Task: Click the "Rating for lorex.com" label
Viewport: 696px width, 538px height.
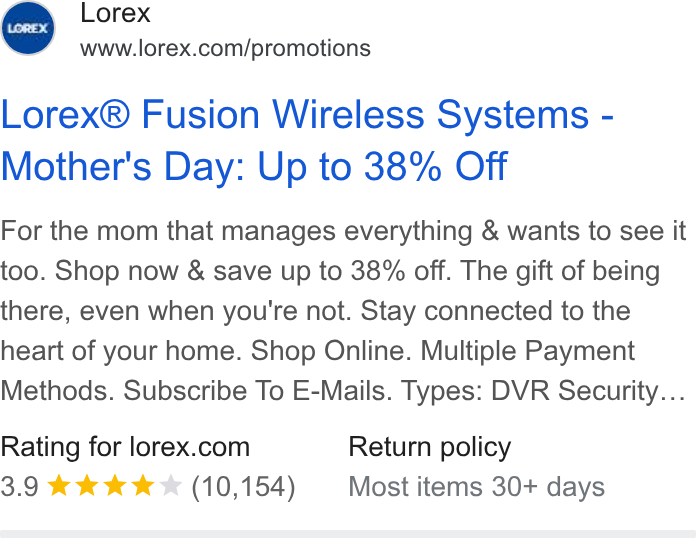Action: 125,447
